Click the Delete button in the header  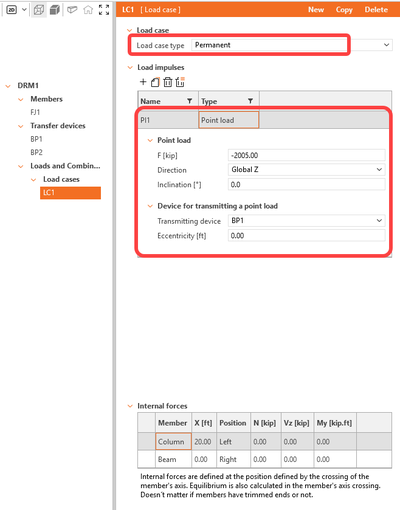(x=376, y=10)
